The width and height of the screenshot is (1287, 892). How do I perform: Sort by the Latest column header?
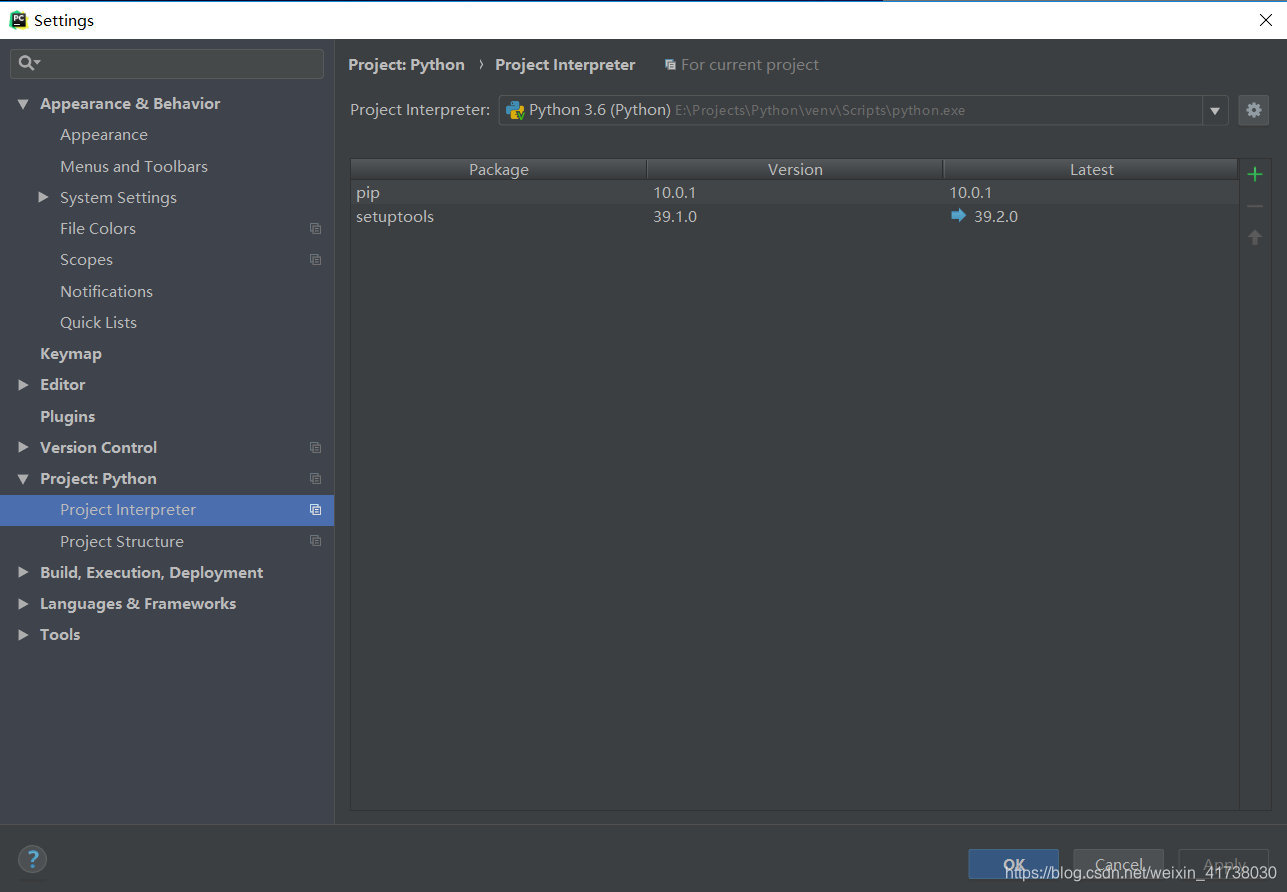click(1091, 170)
